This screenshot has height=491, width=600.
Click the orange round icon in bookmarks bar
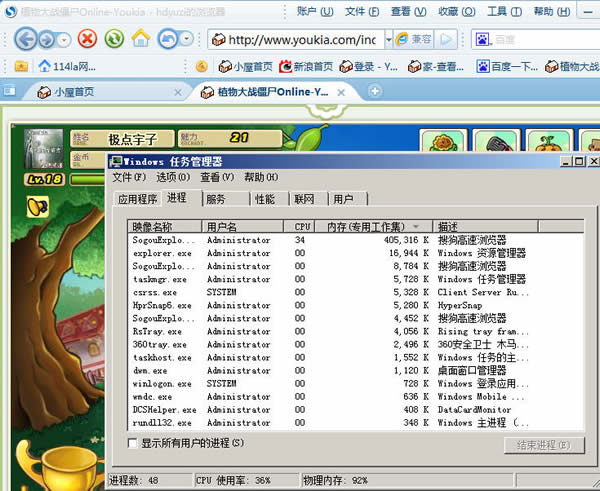[x=202, y=67]
